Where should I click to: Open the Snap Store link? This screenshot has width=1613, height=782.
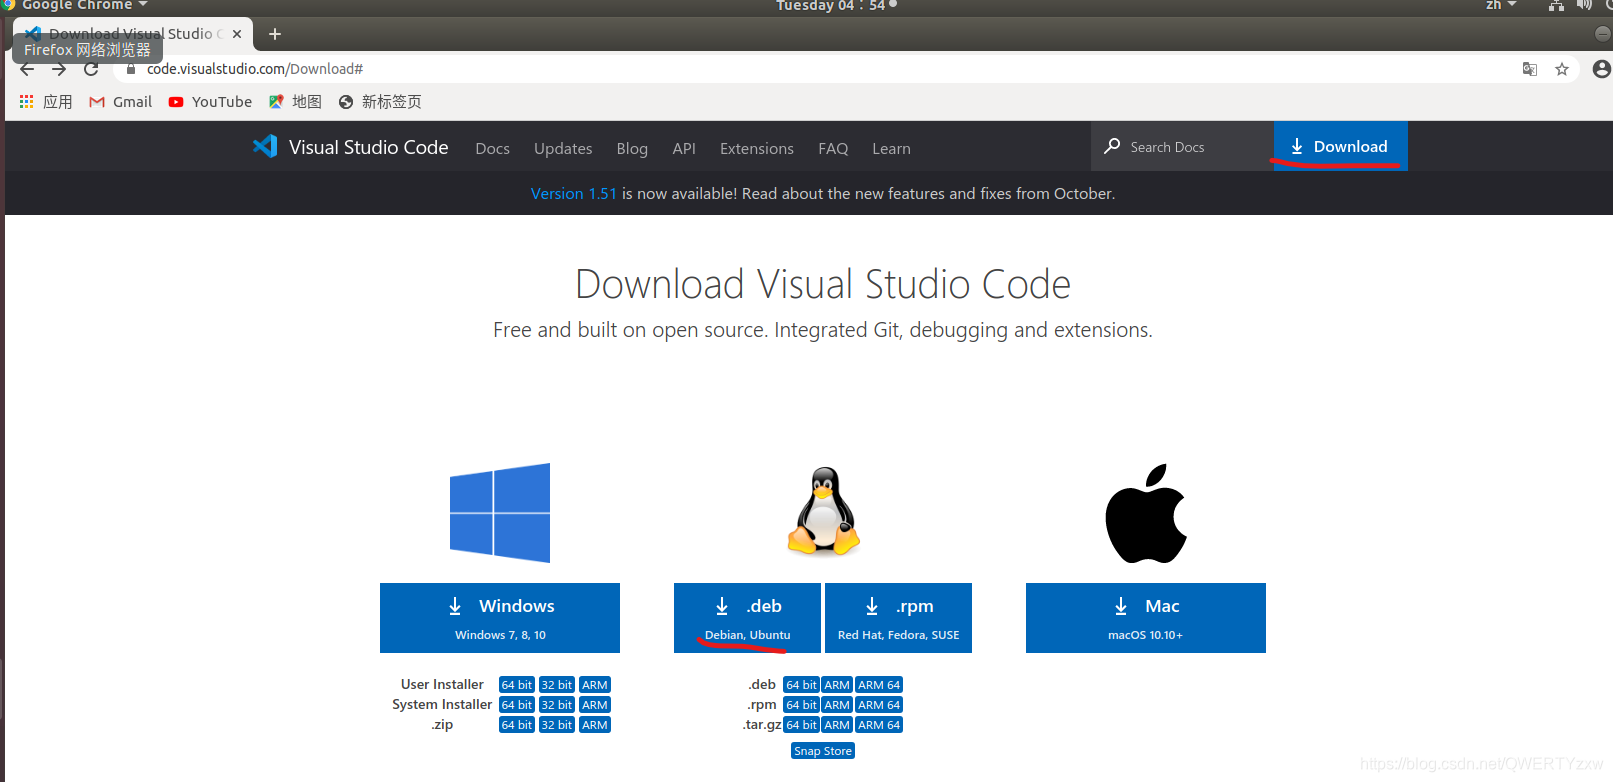click(823, 751)
